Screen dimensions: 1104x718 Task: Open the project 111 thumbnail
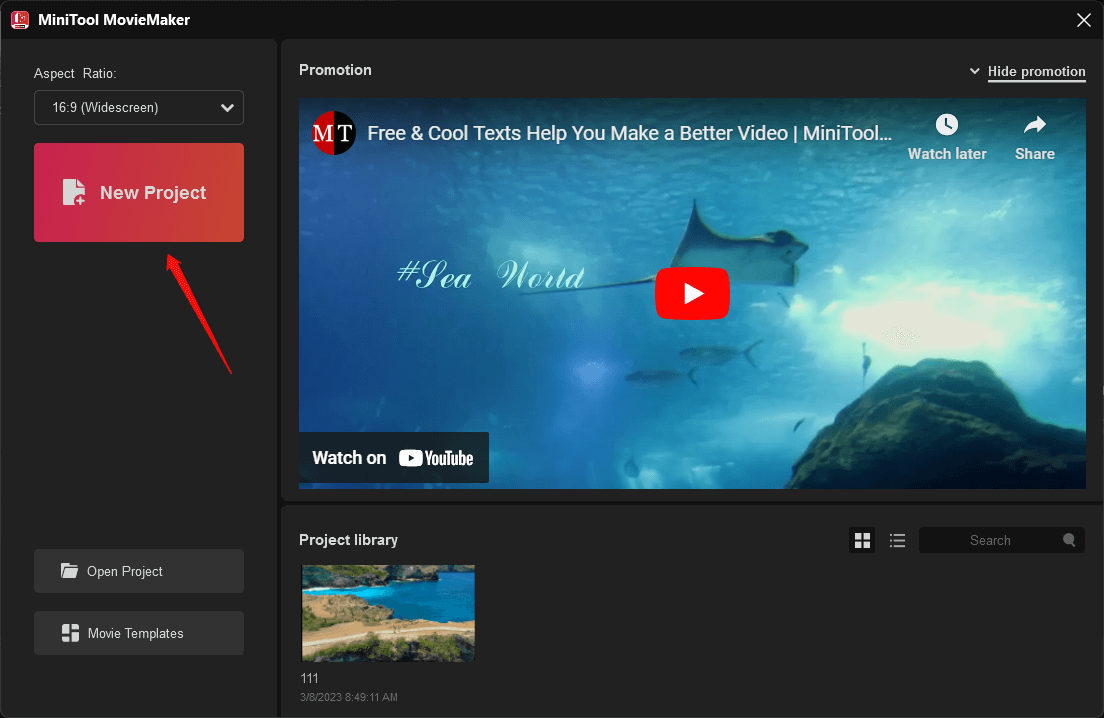(388, 613)
